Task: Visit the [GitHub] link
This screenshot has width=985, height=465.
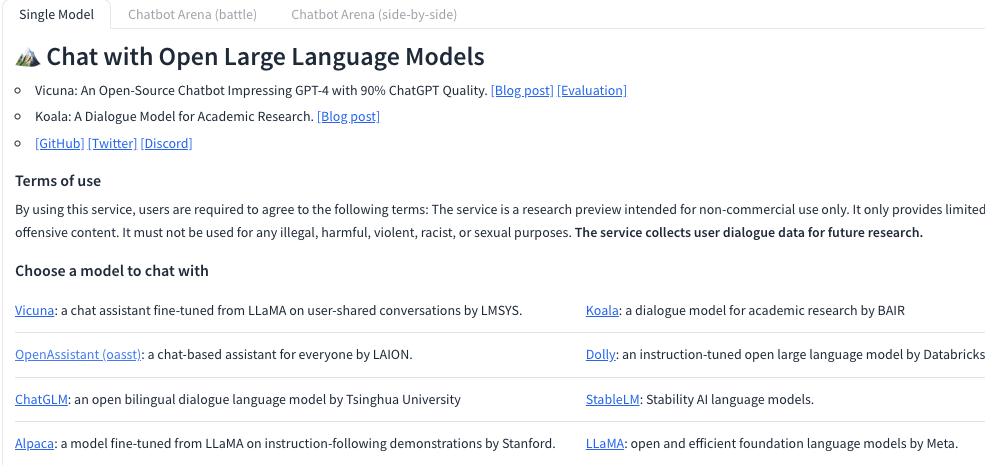Action: [x=59, y=144]
